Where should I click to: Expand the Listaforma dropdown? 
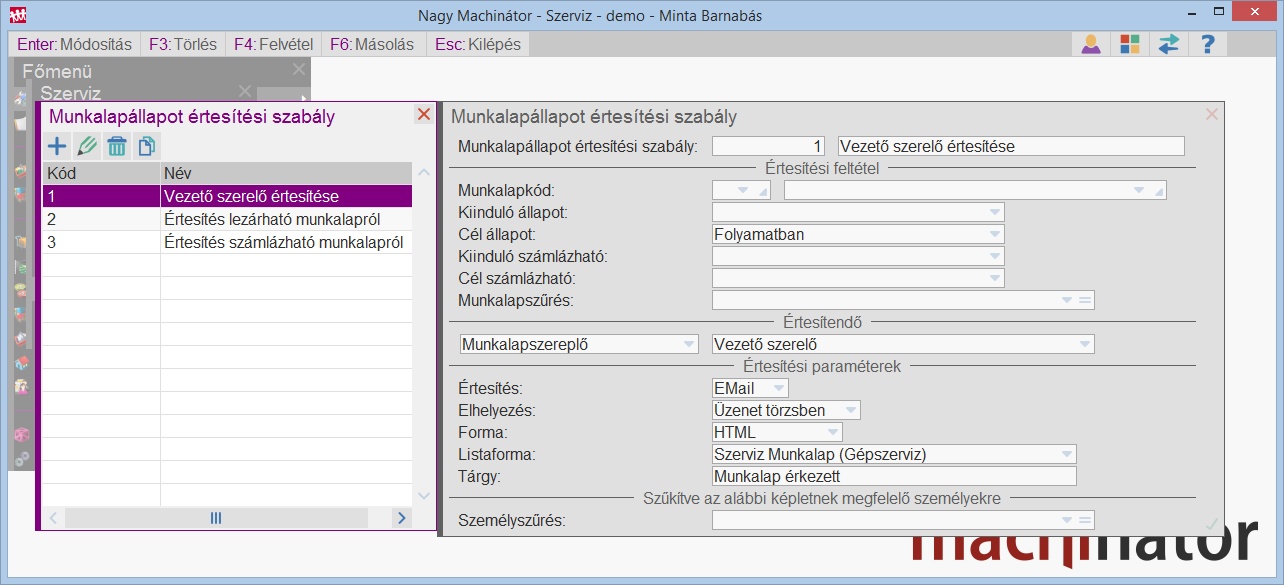tap(1066, 455)
